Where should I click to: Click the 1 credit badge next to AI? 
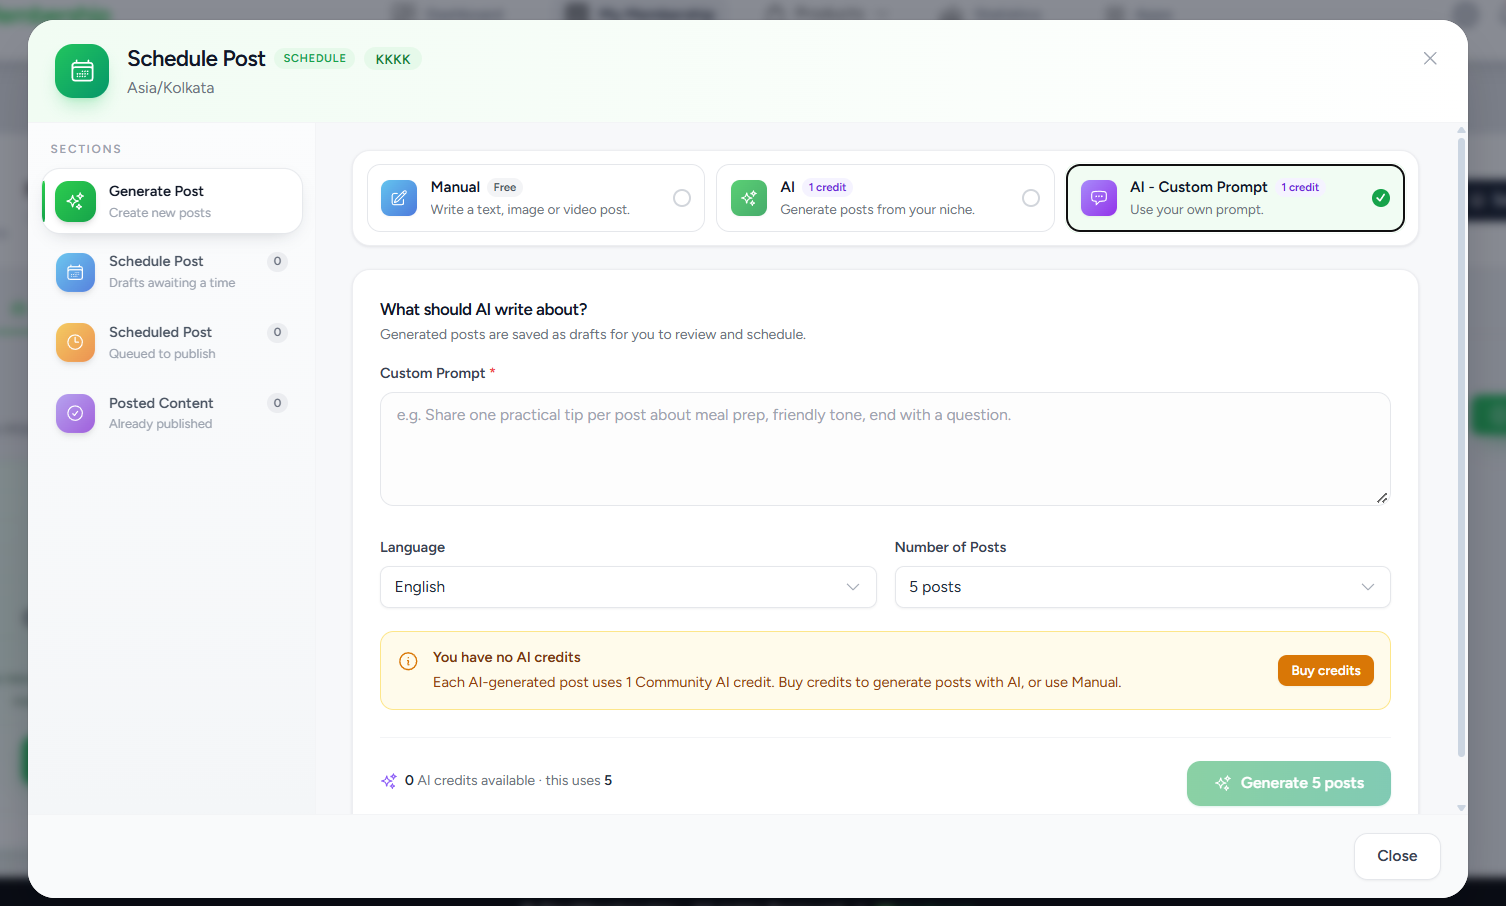[x=827, y=187]
